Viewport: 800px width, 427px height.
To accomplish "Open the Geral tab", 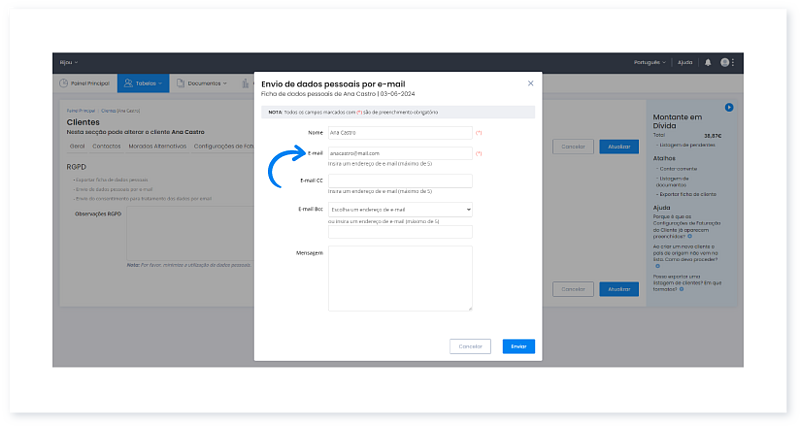I will click(75, 147).
